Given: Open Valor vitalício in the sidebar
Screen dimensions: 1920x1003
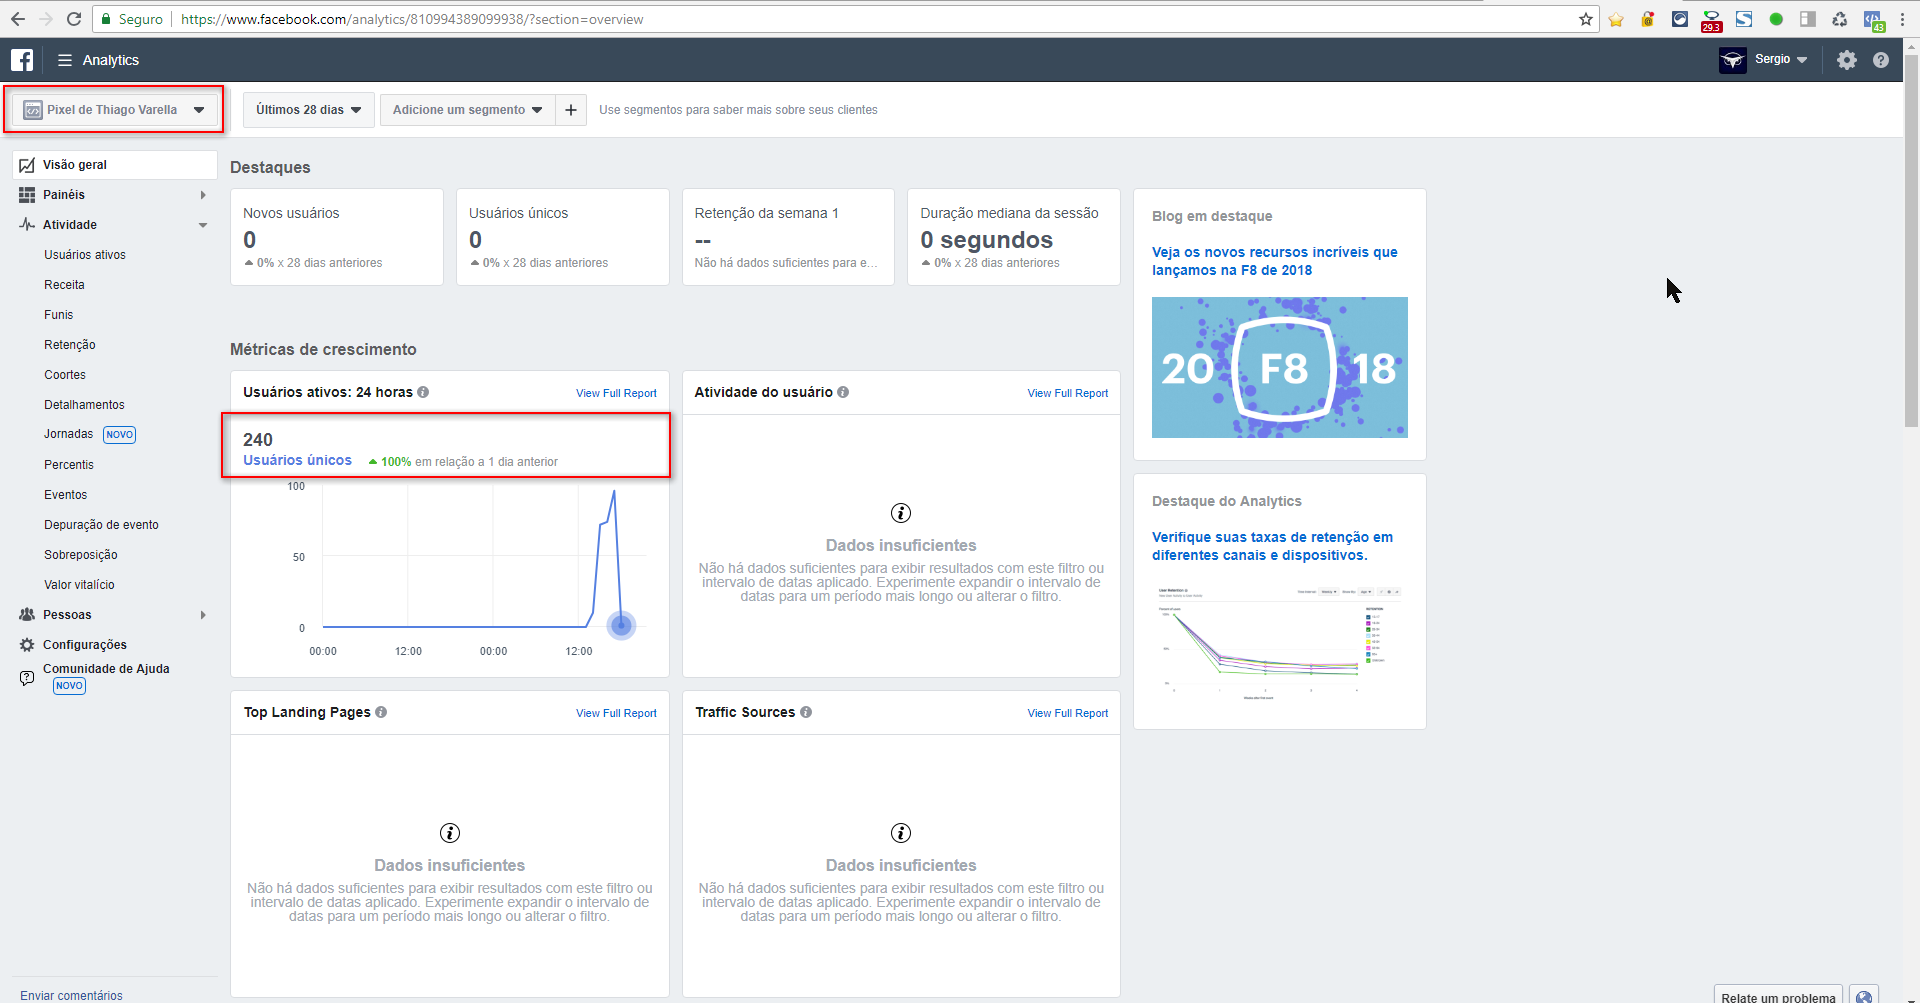Looking at the screenshot, I should click(79, 585).
